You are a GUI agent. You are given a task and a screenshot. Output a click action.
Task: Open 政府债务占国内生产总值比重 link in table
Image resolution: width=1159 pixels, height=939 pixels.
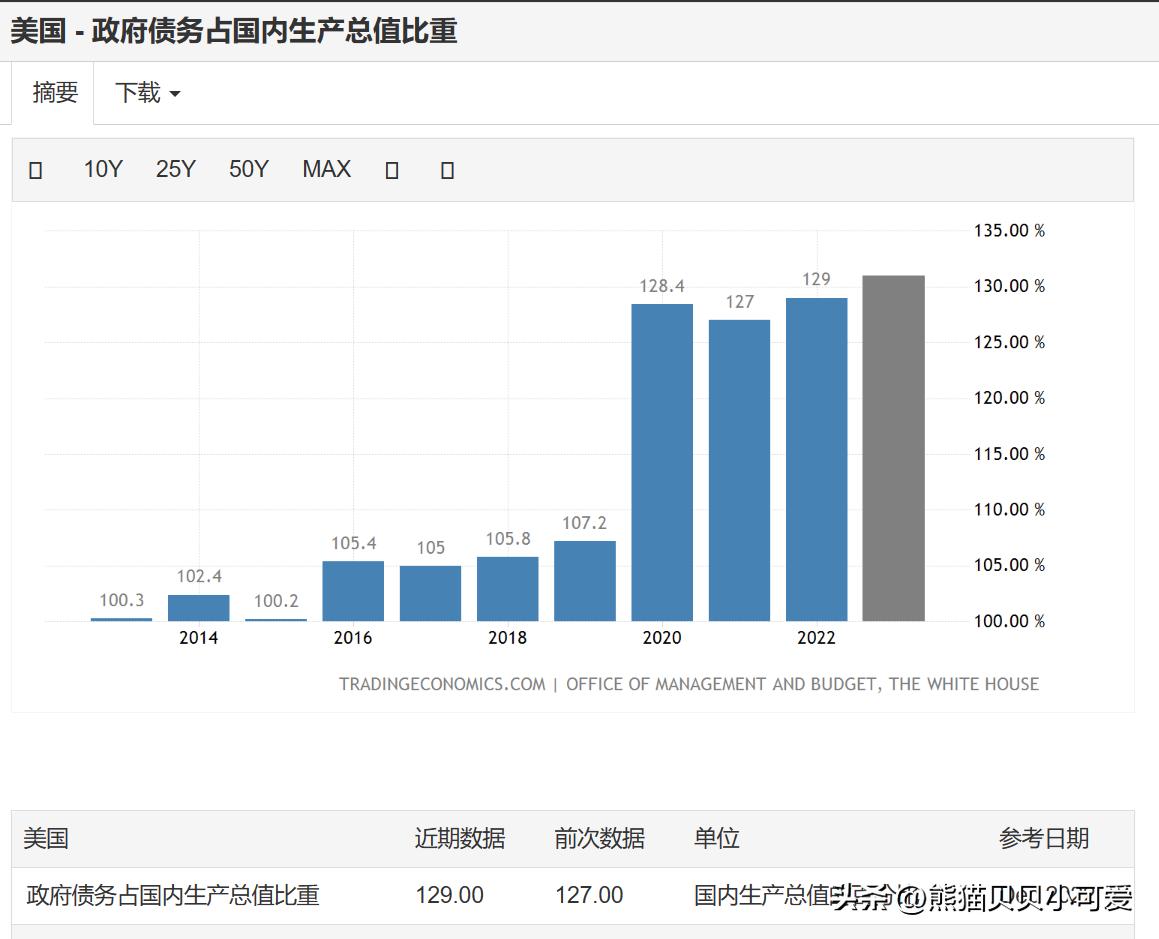[173, 895]
